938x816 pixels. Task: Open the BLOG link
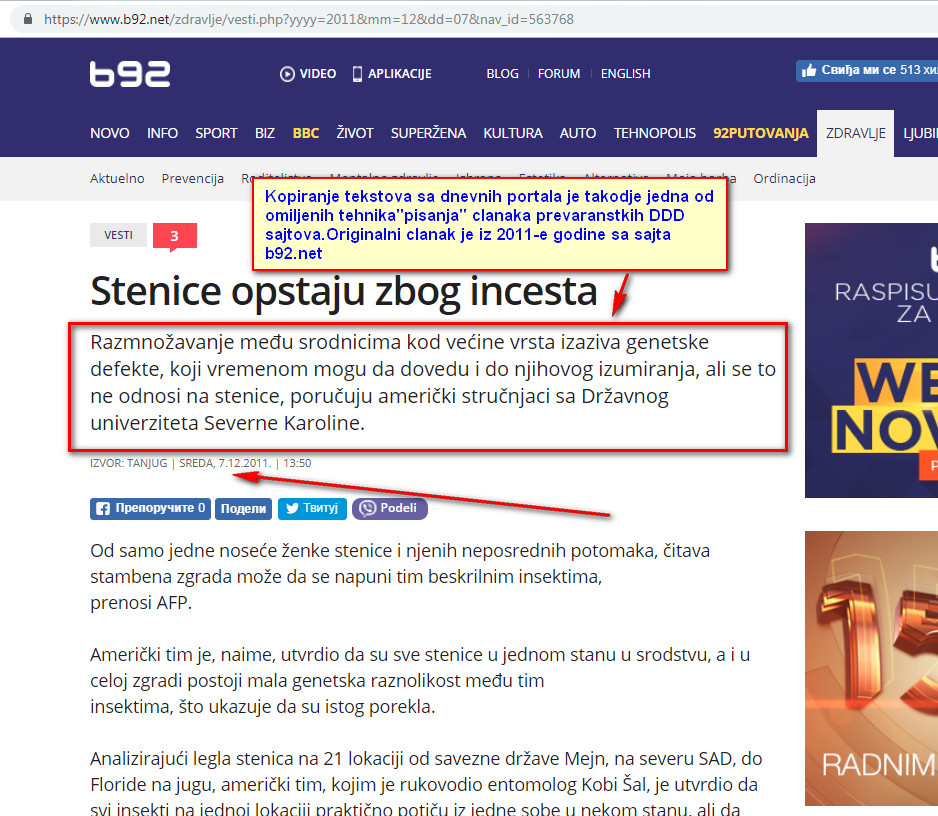tap(502, 74)
